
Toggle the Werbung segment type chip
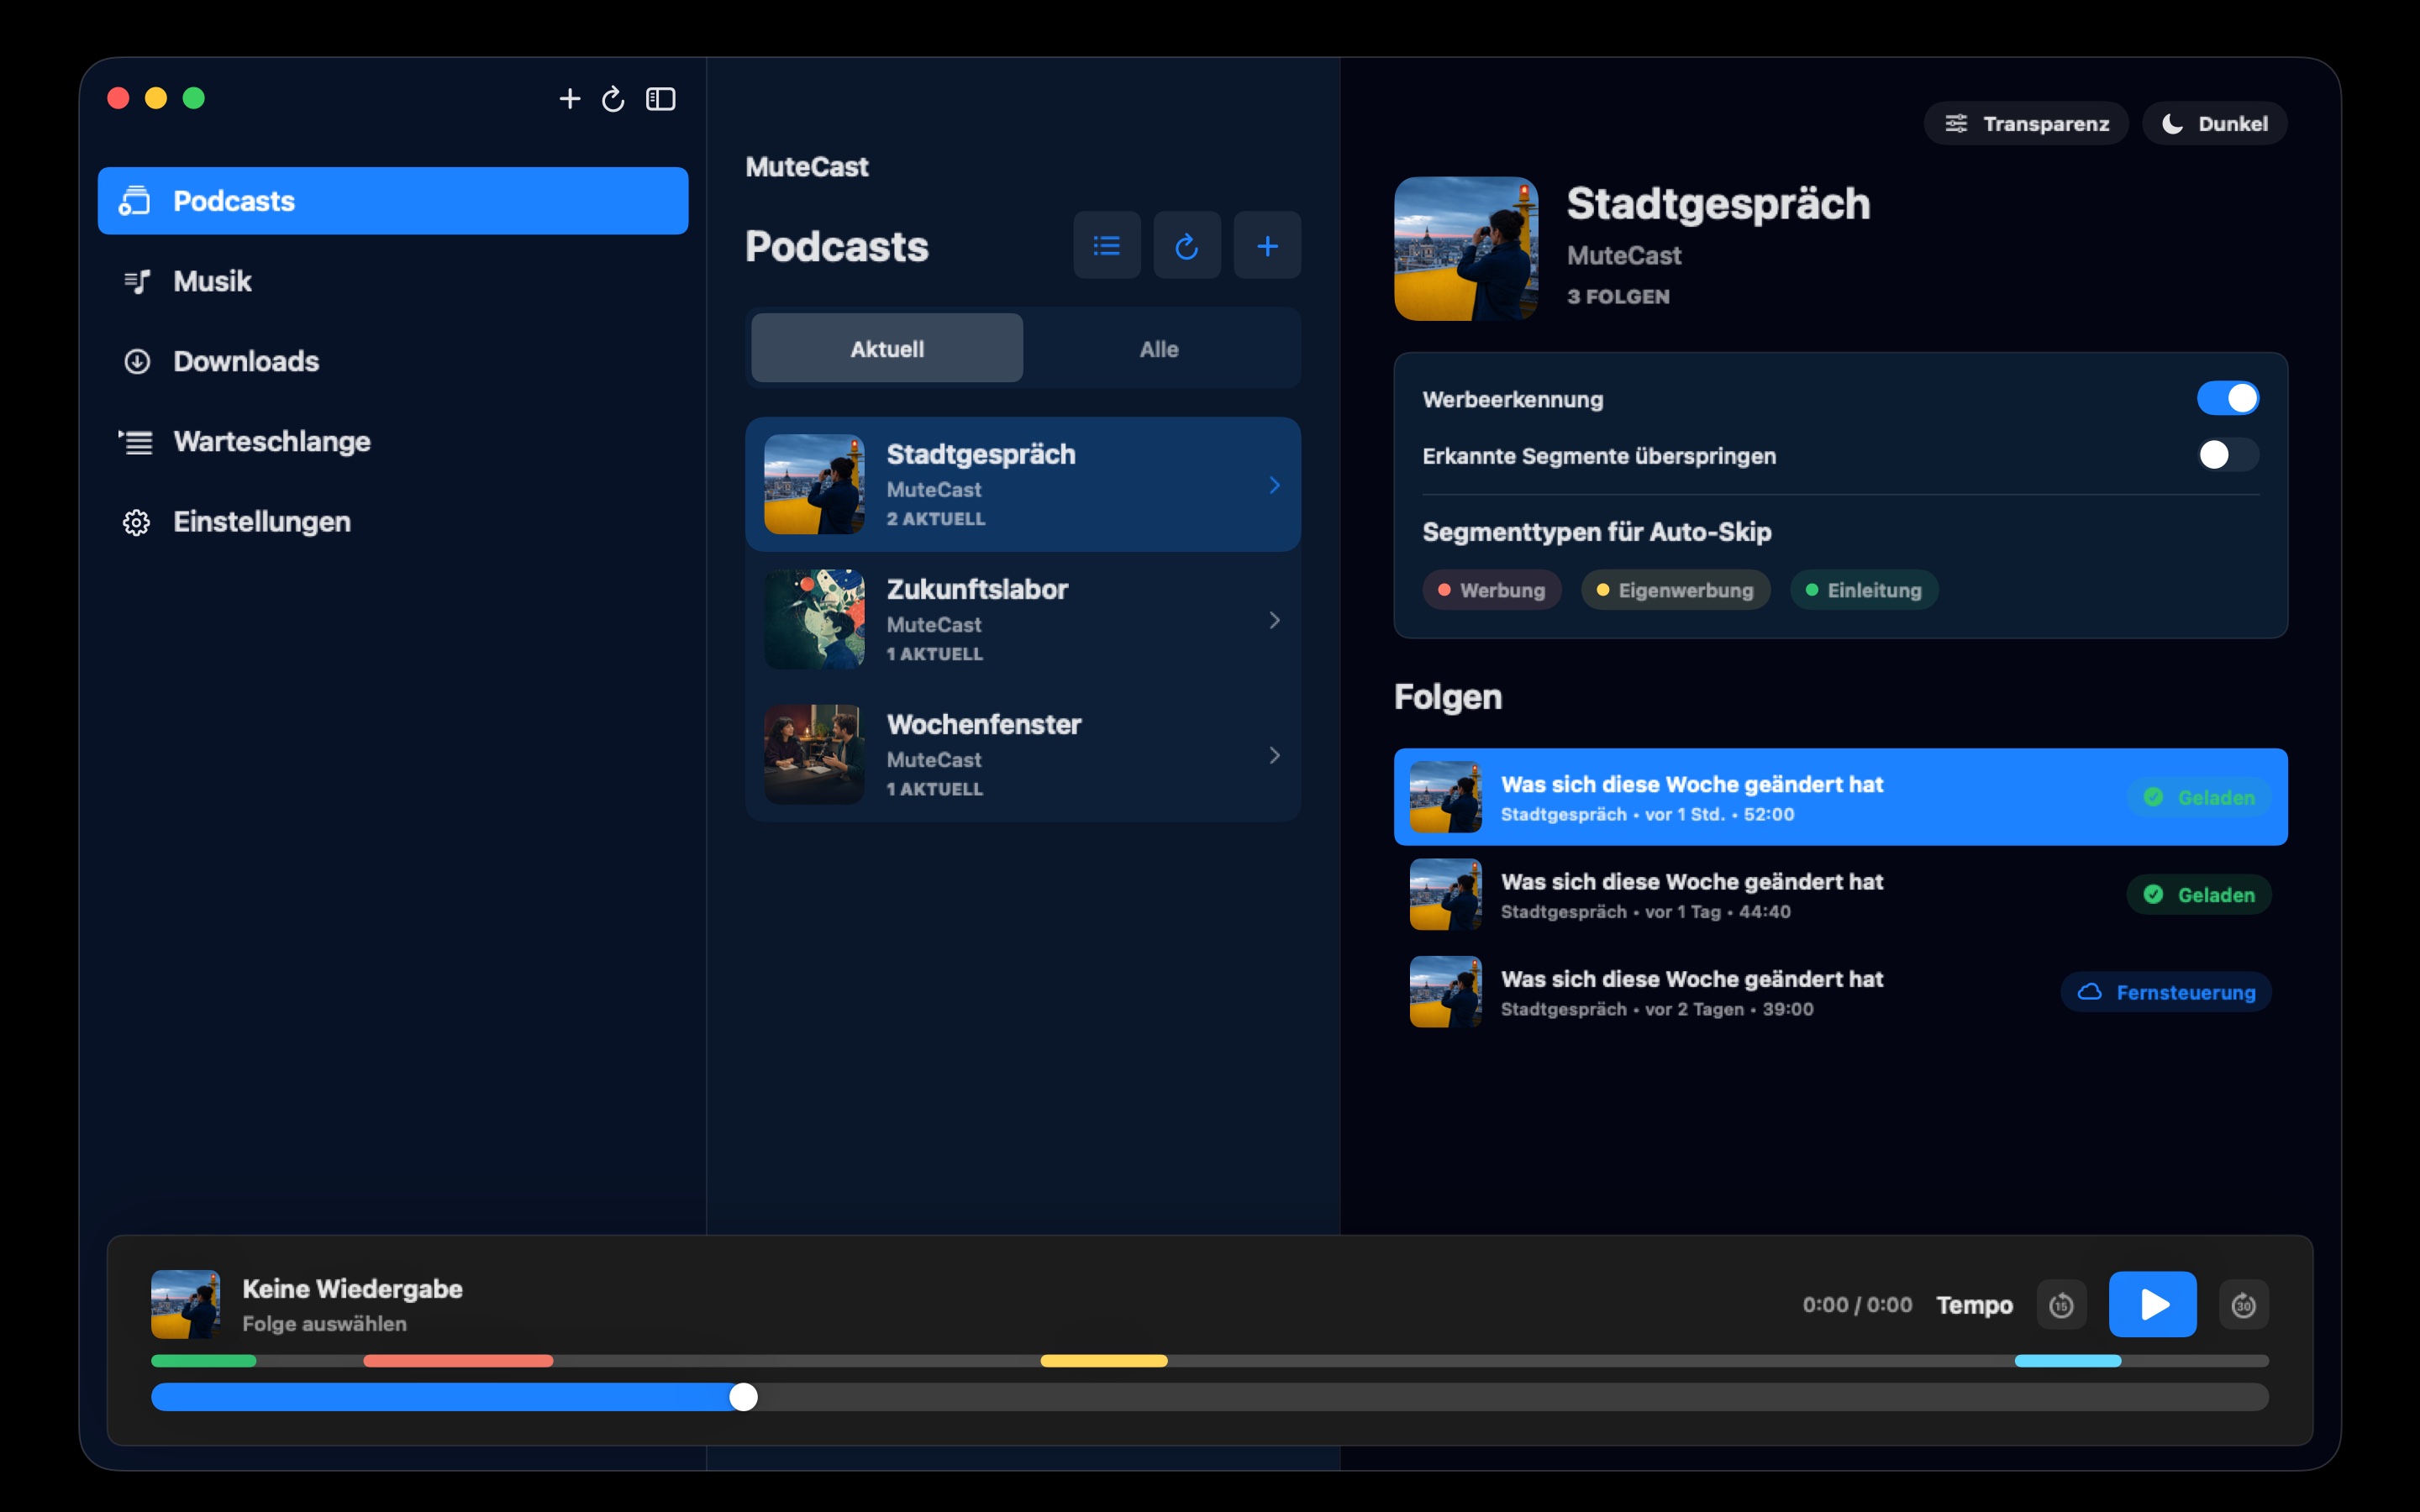pos(1491,590)
